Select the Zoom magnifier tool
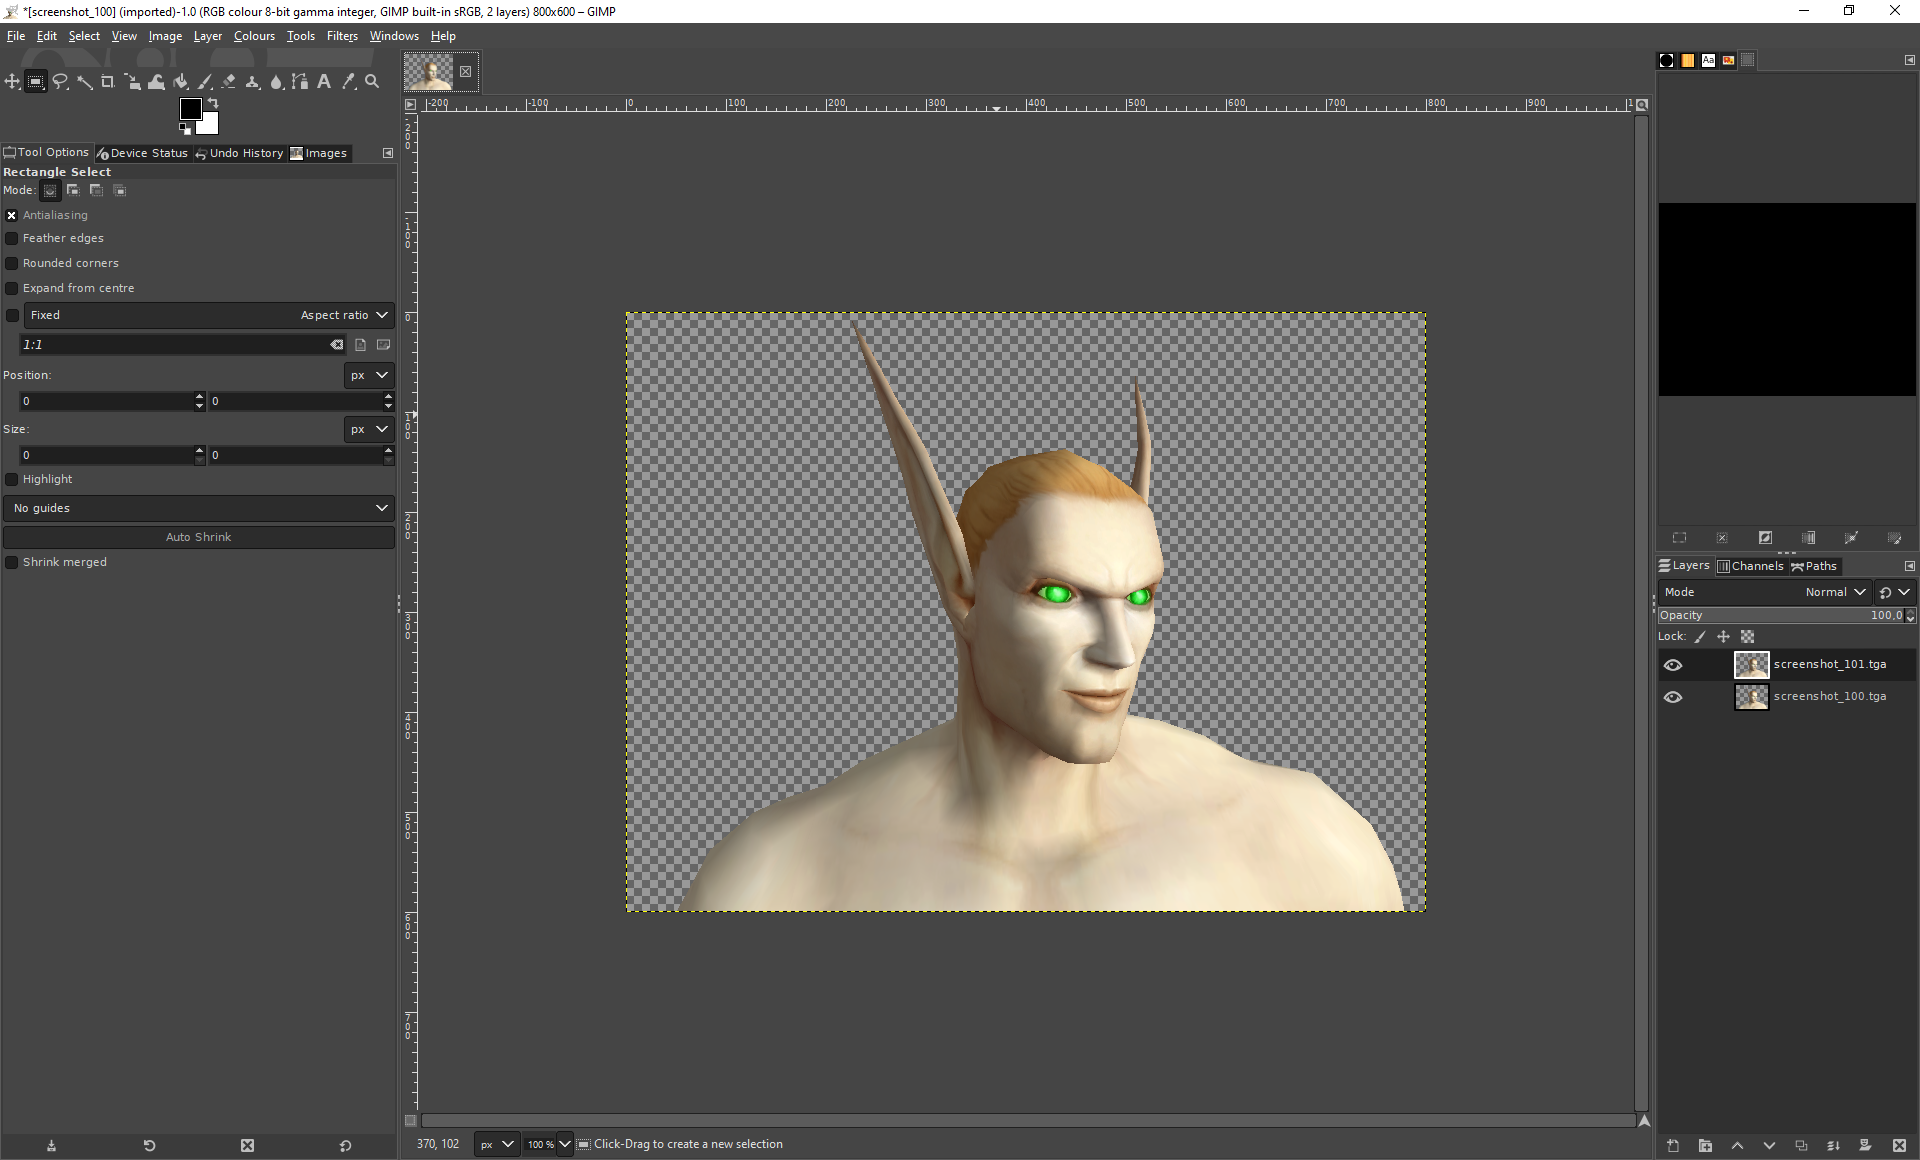The image size is (1920, 1160). (x=372, y=82)
